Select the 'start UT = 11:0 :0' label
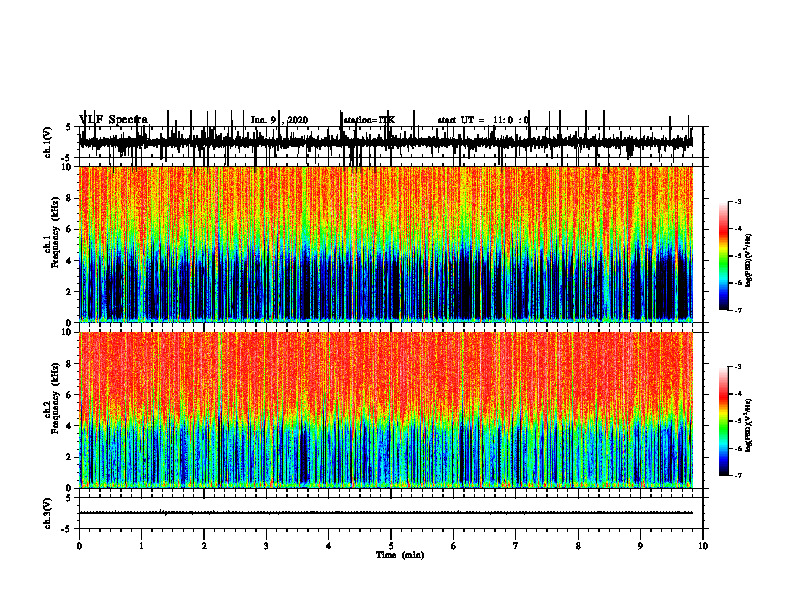The image size is (792, 612). [483, 120]
